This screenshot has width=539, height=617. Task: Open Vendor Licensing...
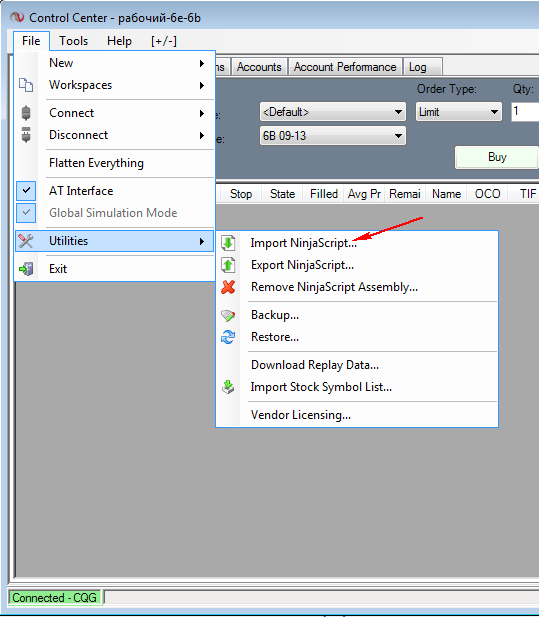pyautogui.click(x=356, y=415)
